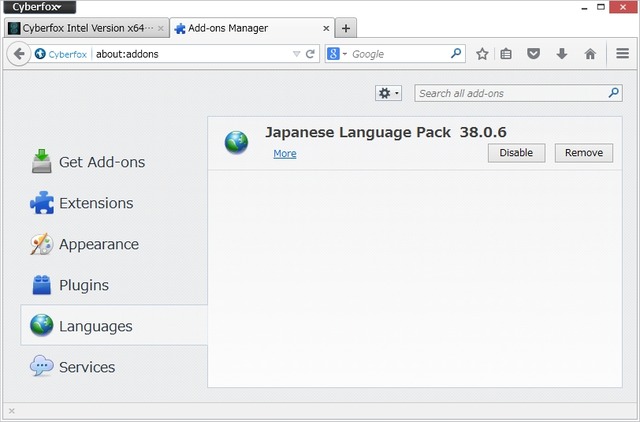Close the bottom add-on bar
Viewport: 640px width, 422px height.
pos(11,411)
